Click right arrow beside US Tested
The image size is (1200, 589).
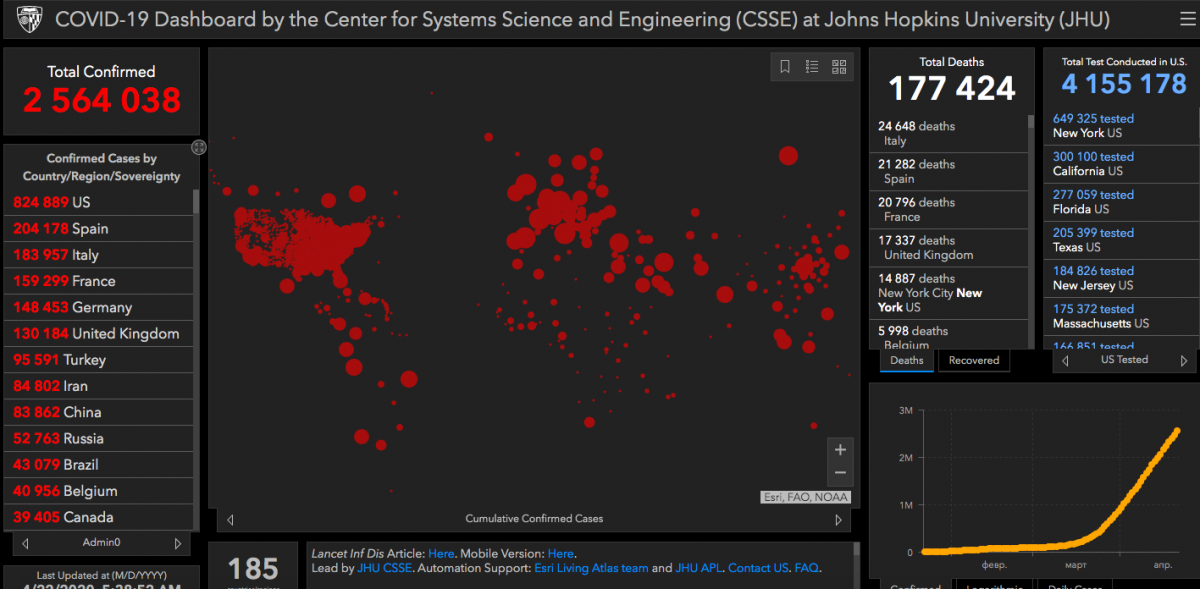[x=1184, y=360]
